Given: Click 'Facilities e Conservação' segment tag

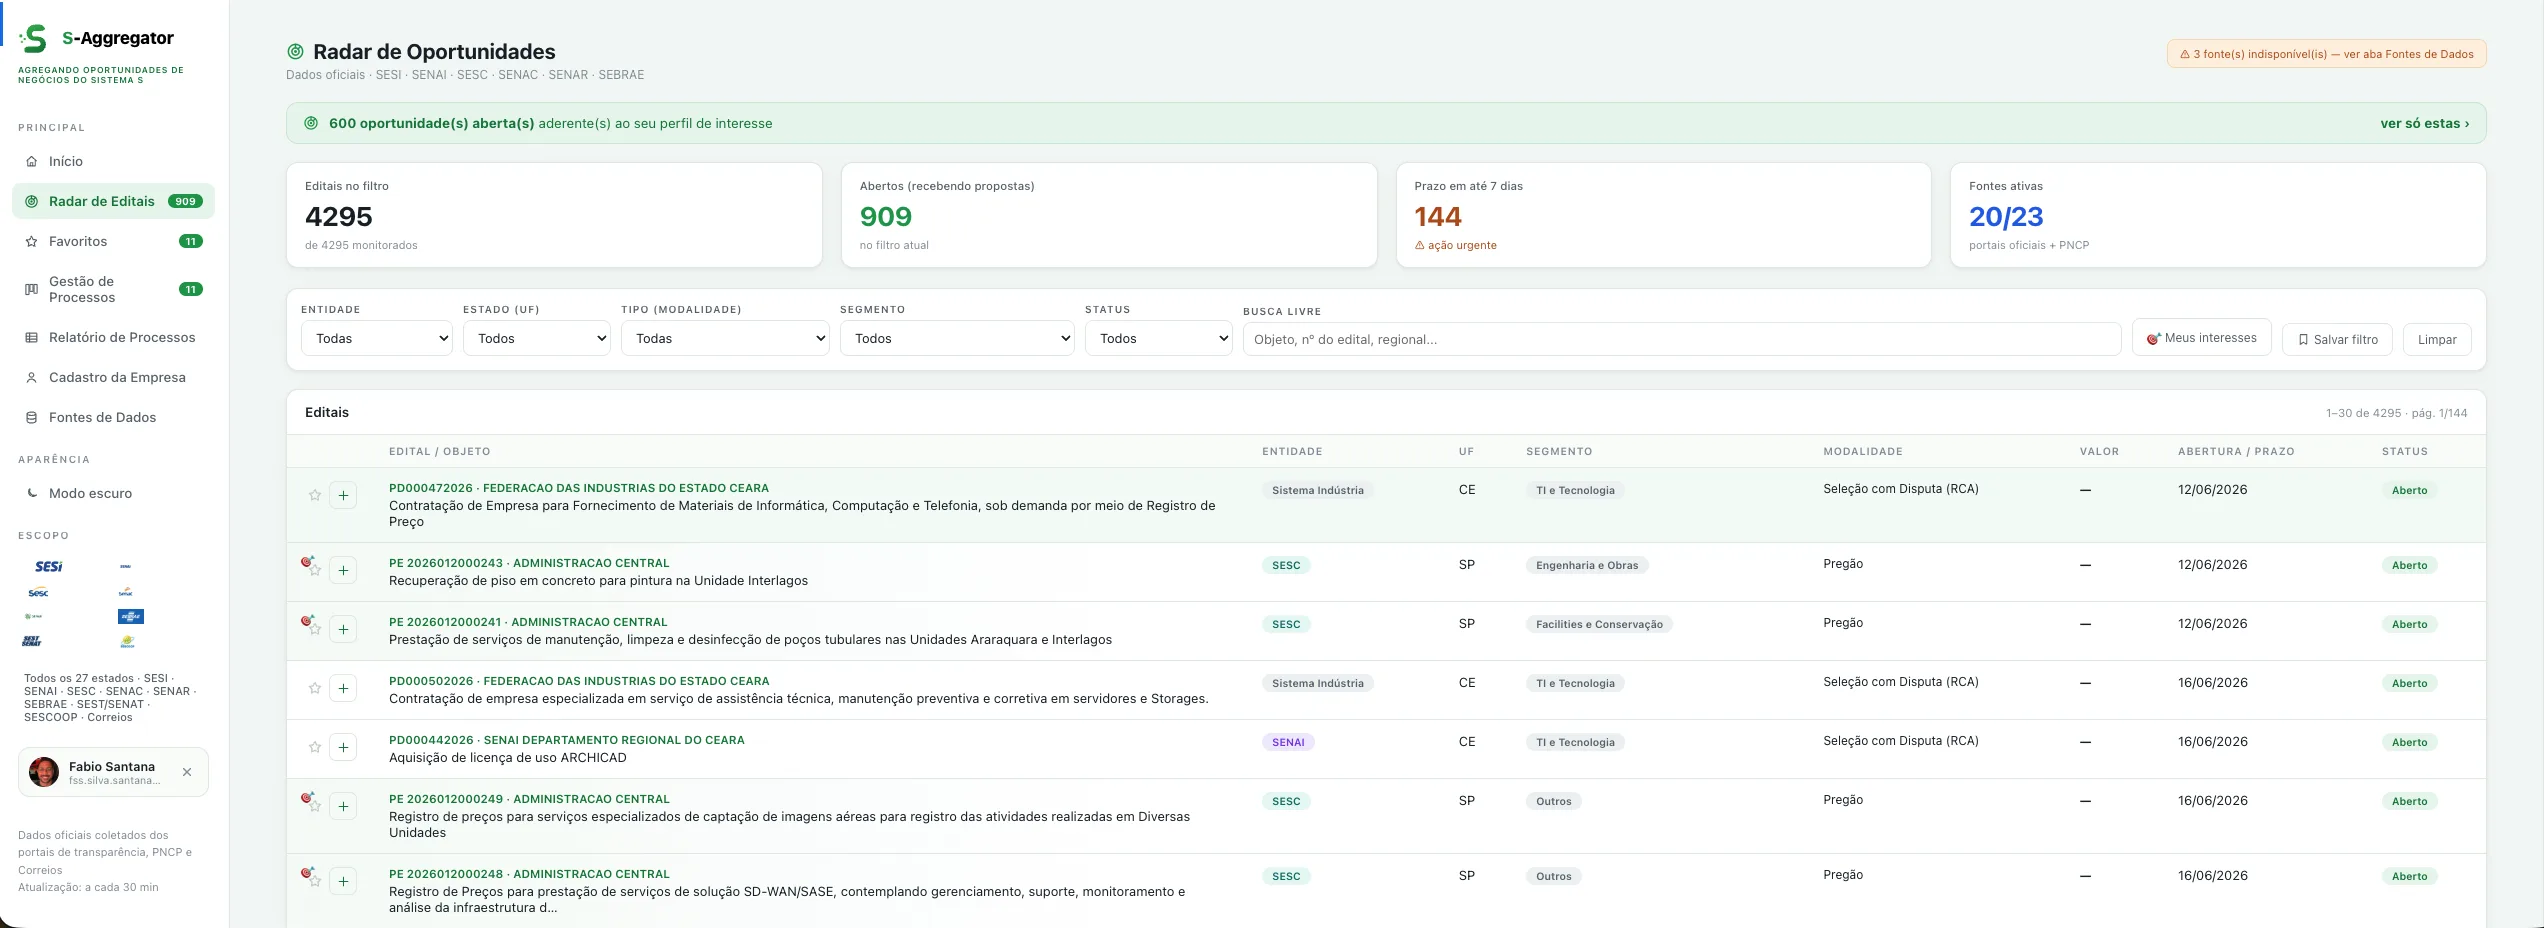Looking at the screenshot, I should click(1599, 624).
